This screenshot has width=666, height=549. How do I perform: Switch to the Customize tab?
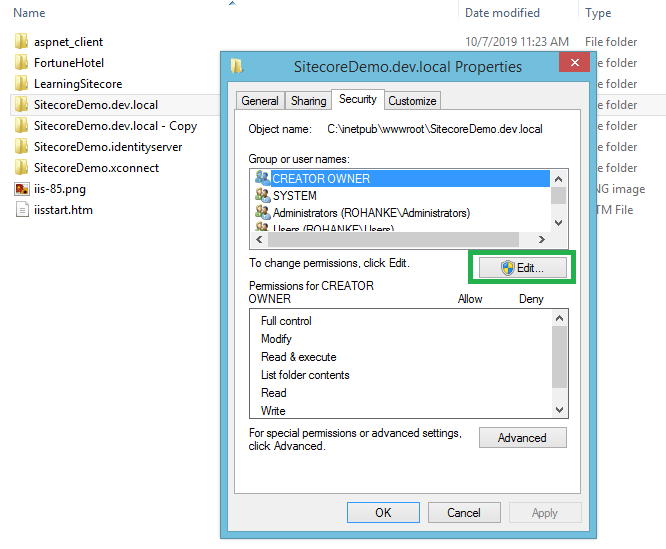pyautogui.click(x=412, y=101)
